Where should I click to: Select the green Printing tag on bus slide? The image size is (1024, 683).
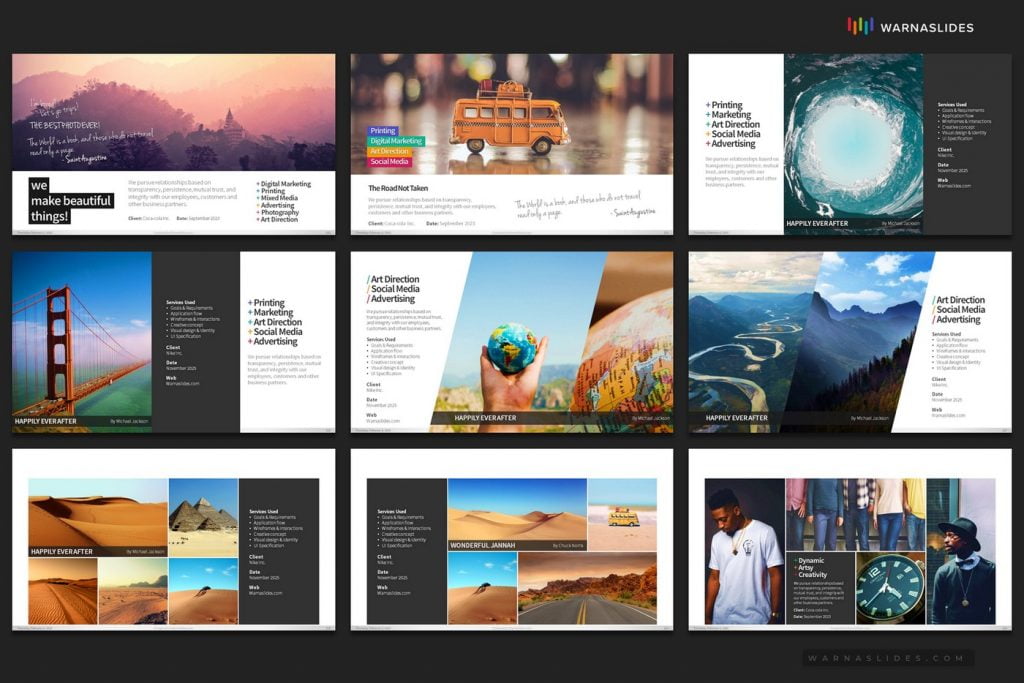[x=383, y=131]
